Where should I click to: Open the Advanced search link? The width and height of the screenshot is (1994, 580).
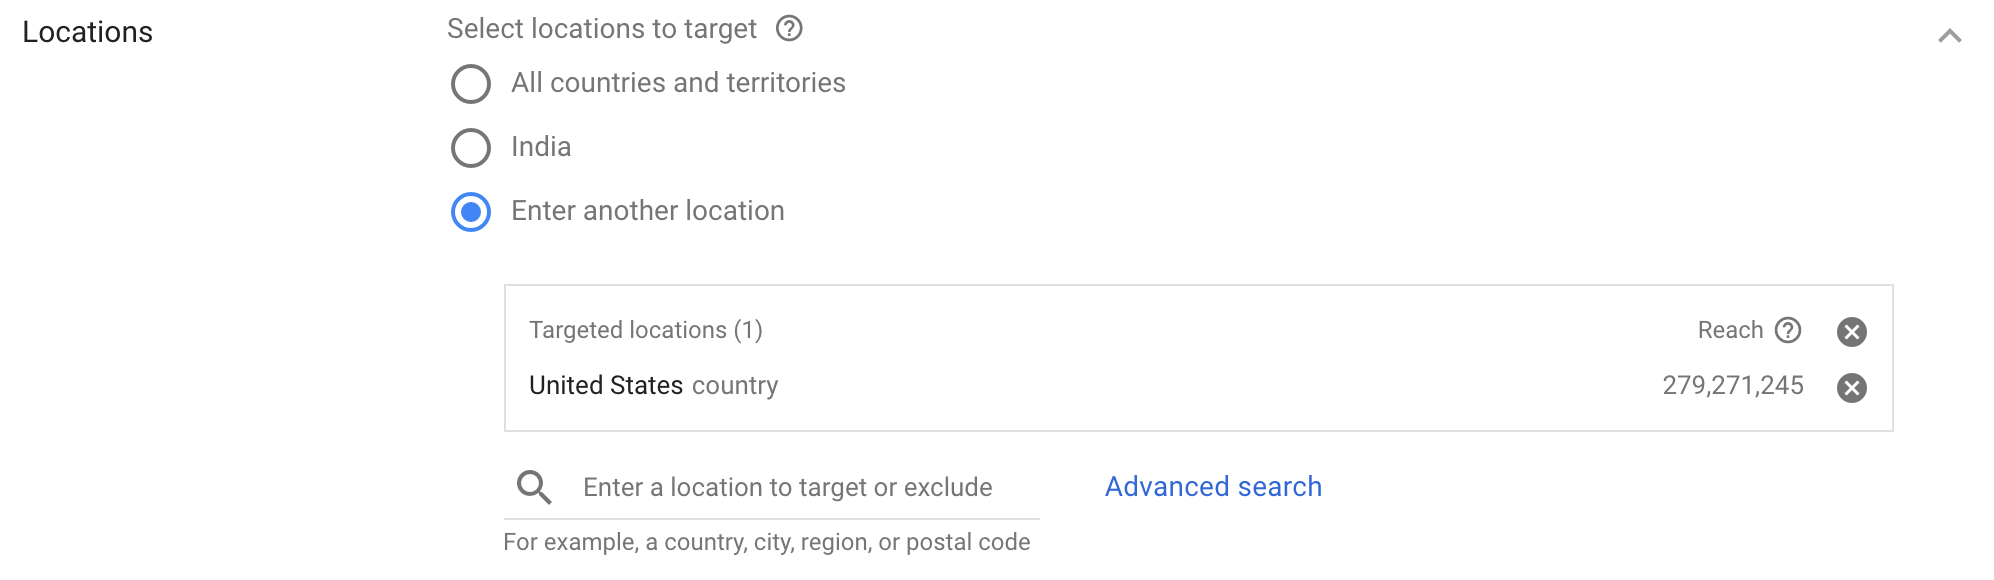(1213, 487)
